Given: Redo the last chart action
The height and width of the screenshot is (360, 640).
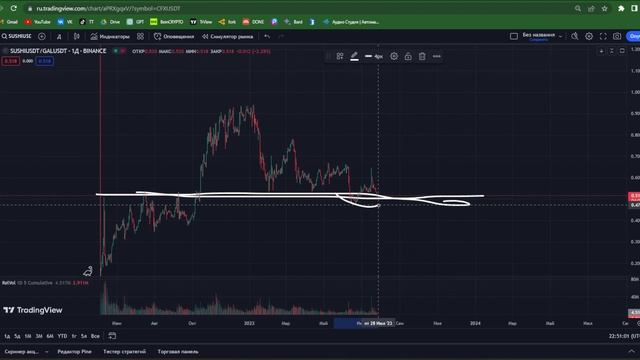Looking at the screenshot, I should pos(281,36).
